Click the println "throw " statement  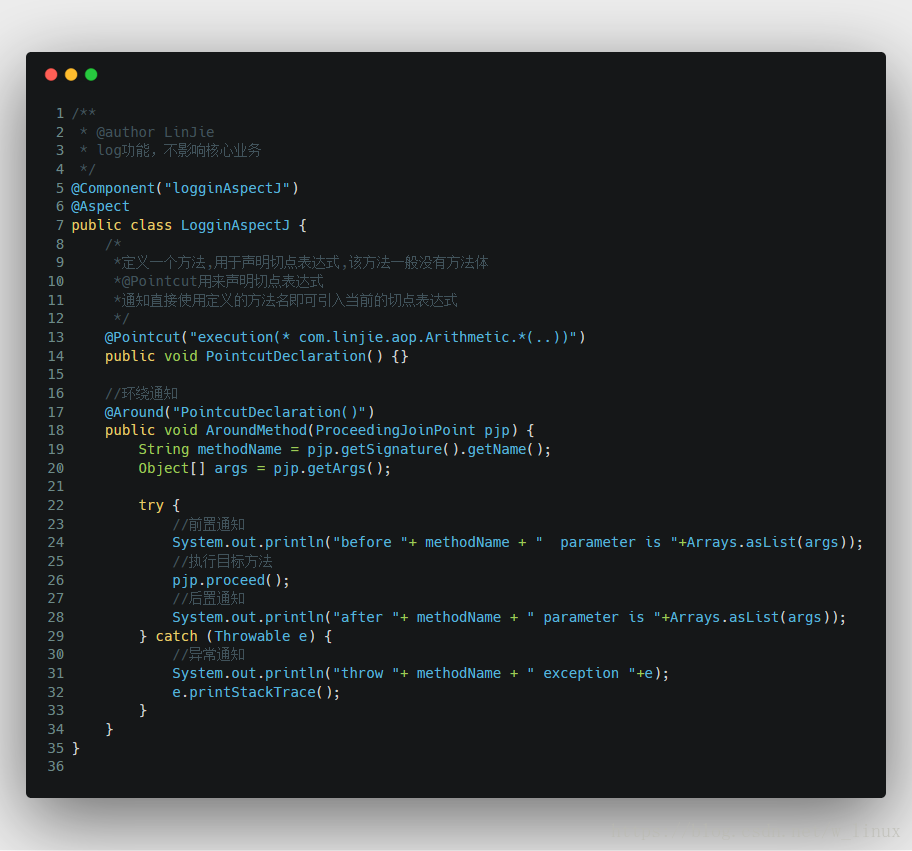[421, 674]
